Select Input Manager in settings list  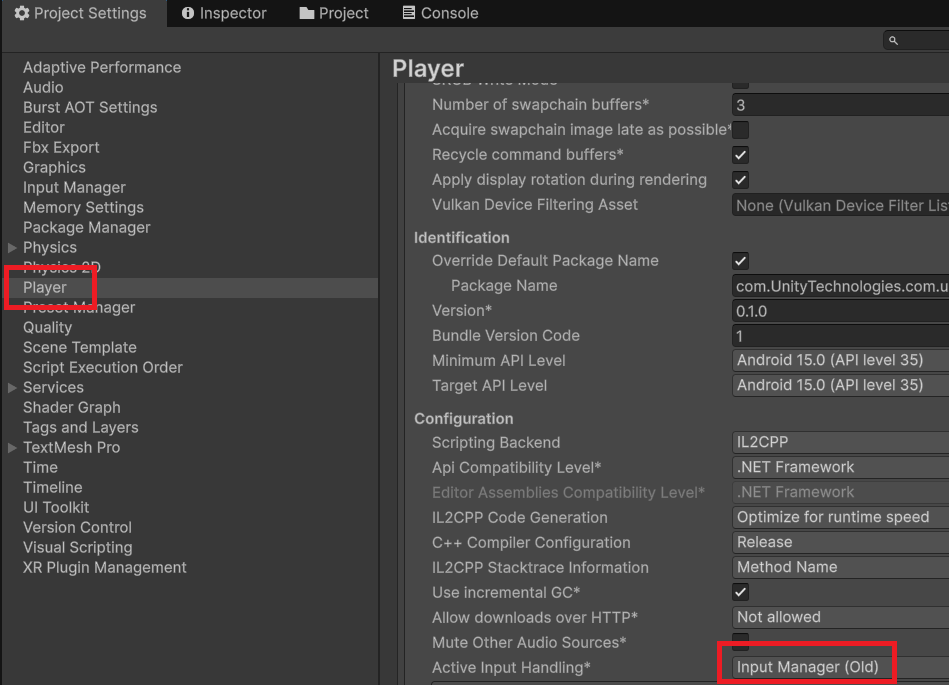74,187
